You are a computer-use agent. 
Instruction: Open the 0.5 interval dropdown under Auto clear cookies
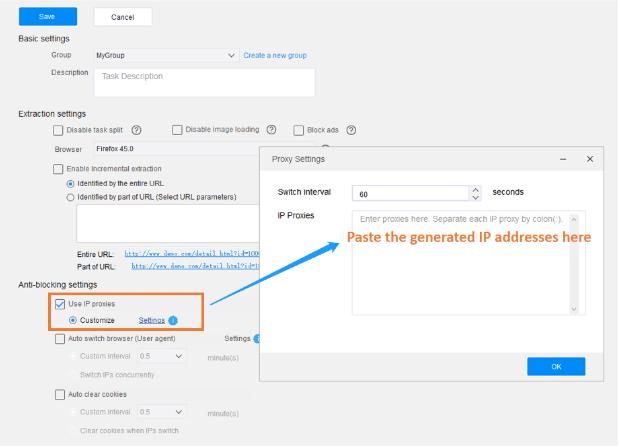pyautogui.click(x=162, y=412)
